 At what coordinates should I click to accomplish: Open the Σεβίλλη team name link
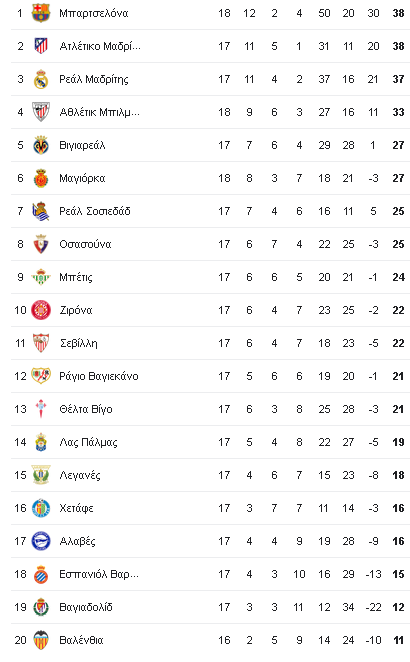click(79, 343)
